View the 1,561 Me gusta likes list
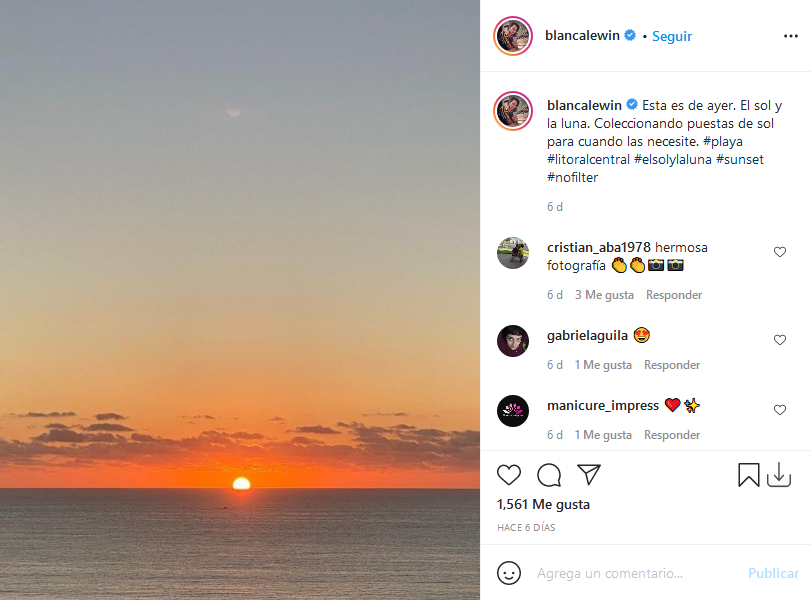This screenshot has width=811, height=600. coord(543,505)
